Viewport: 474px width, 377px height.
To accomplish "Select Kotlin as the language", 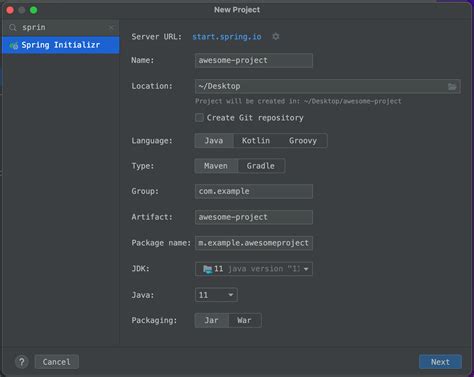I will (256, 141).
